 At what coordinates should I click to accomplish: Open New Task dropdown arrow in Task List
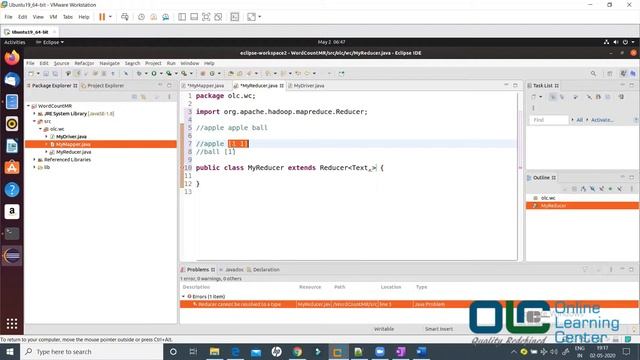pos(540,97)
